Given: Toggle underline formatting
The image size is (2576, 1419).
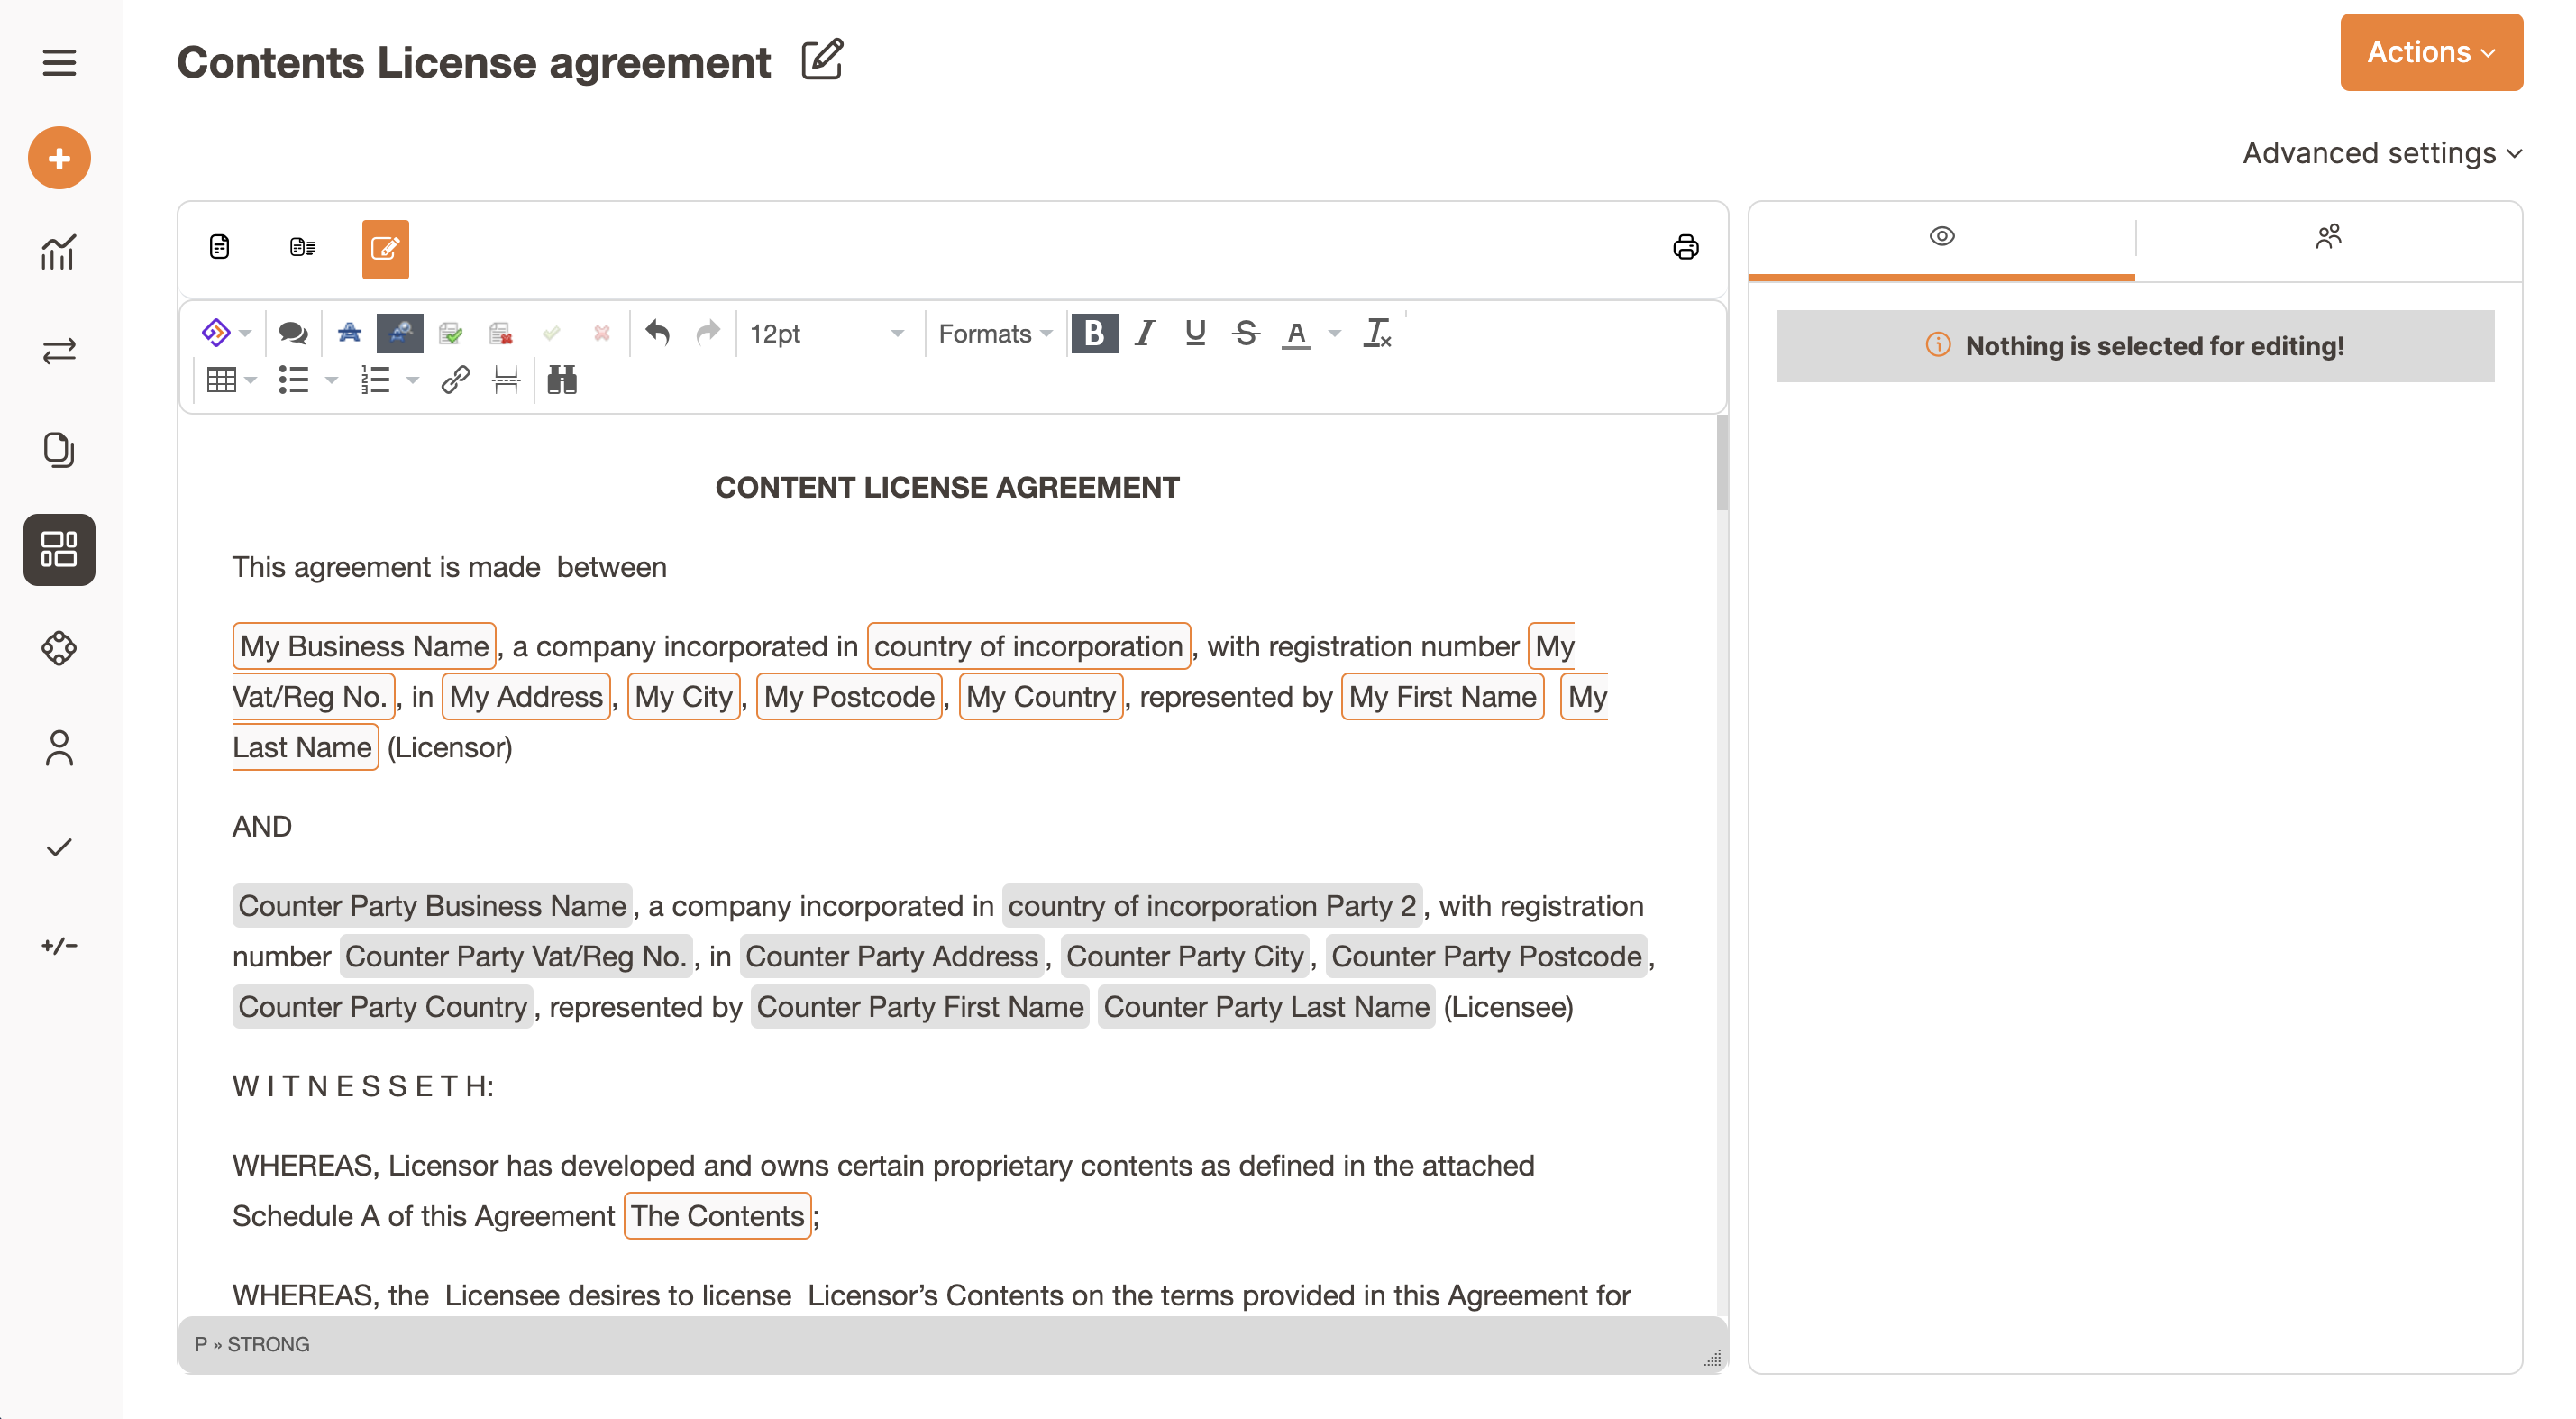Looking at the screenshot, I should tap(1195, 333).
